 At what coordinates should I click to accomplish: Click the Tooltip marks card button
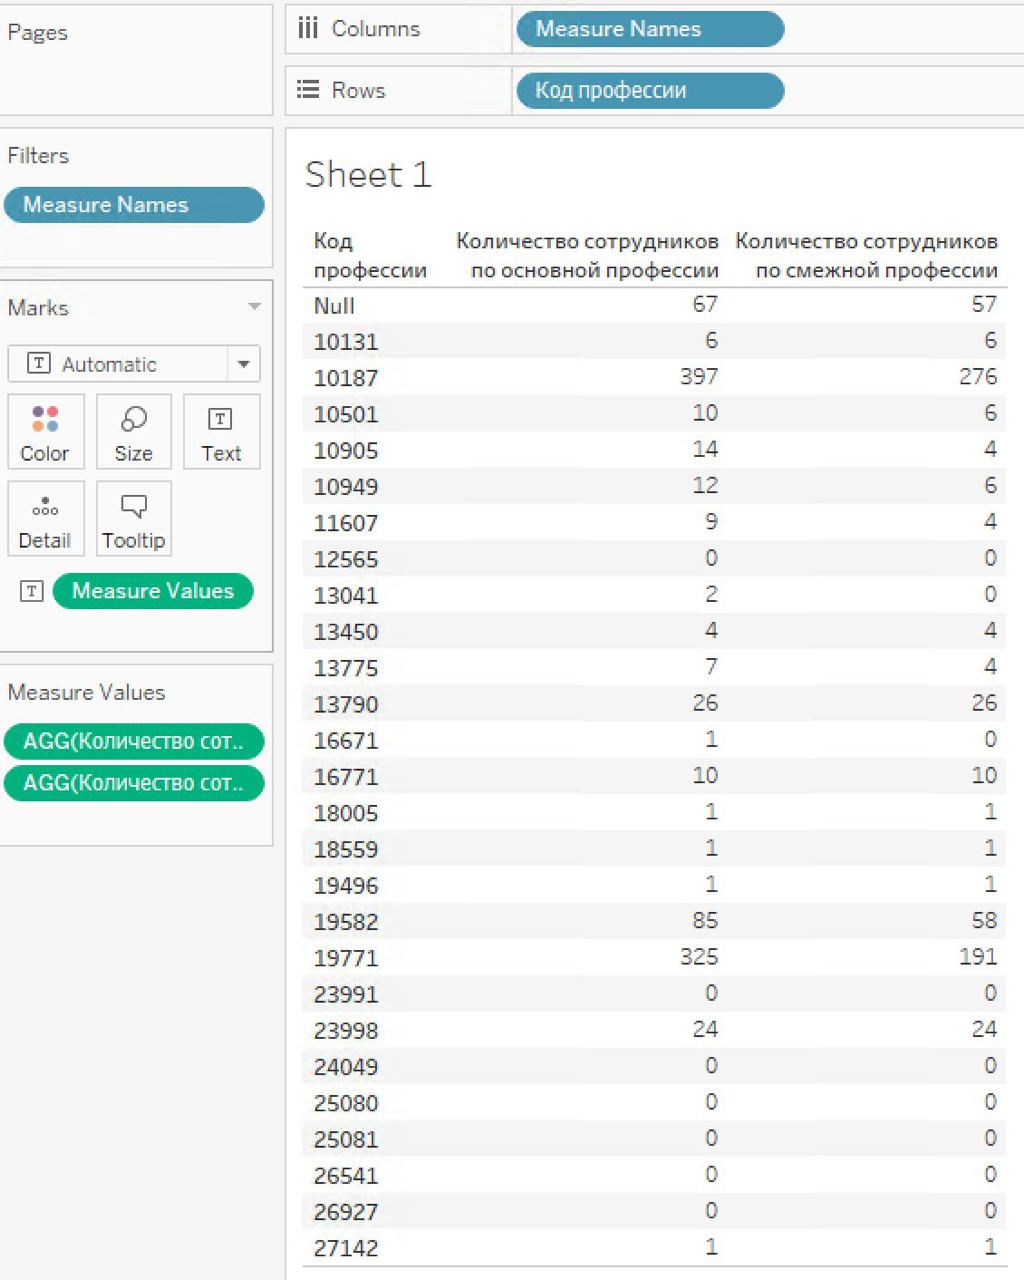(x=133, y=518)
